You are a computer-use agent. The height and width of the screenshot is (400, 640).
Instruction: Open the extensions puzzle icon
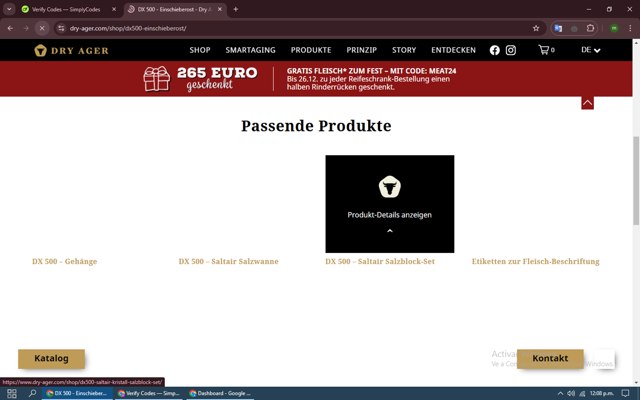coord(590,28)
